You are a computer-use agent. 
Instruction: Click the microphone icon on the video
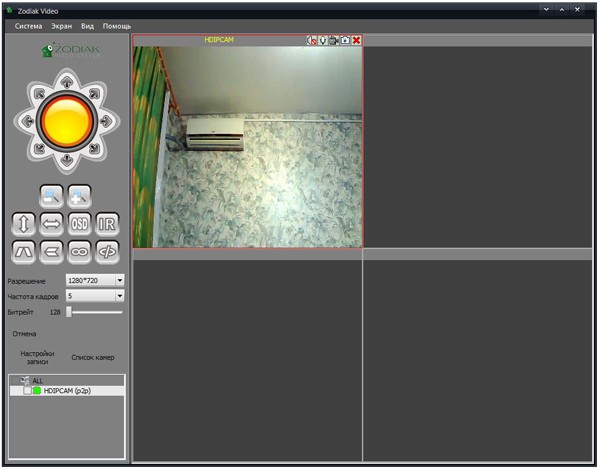[x=323, y=40]
